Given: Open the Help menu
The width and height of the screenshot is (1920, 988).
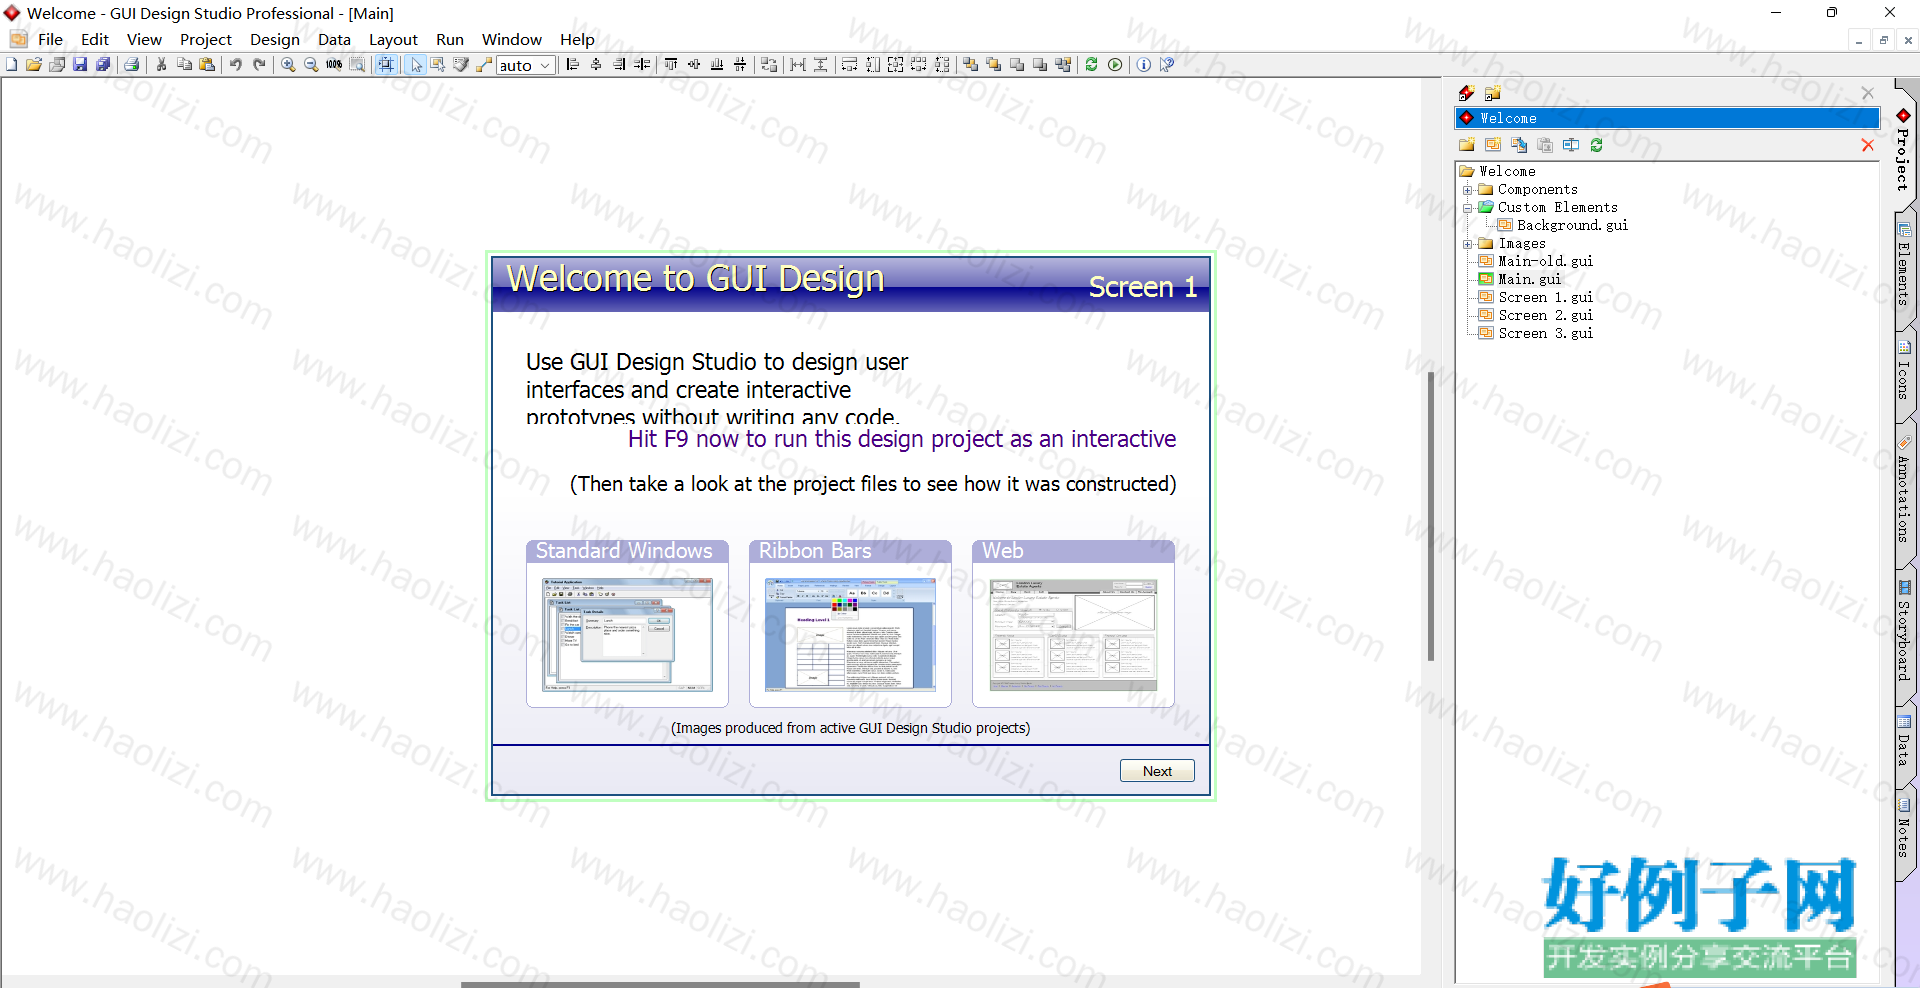Looking at the screenshot, I should click(577, 39).
